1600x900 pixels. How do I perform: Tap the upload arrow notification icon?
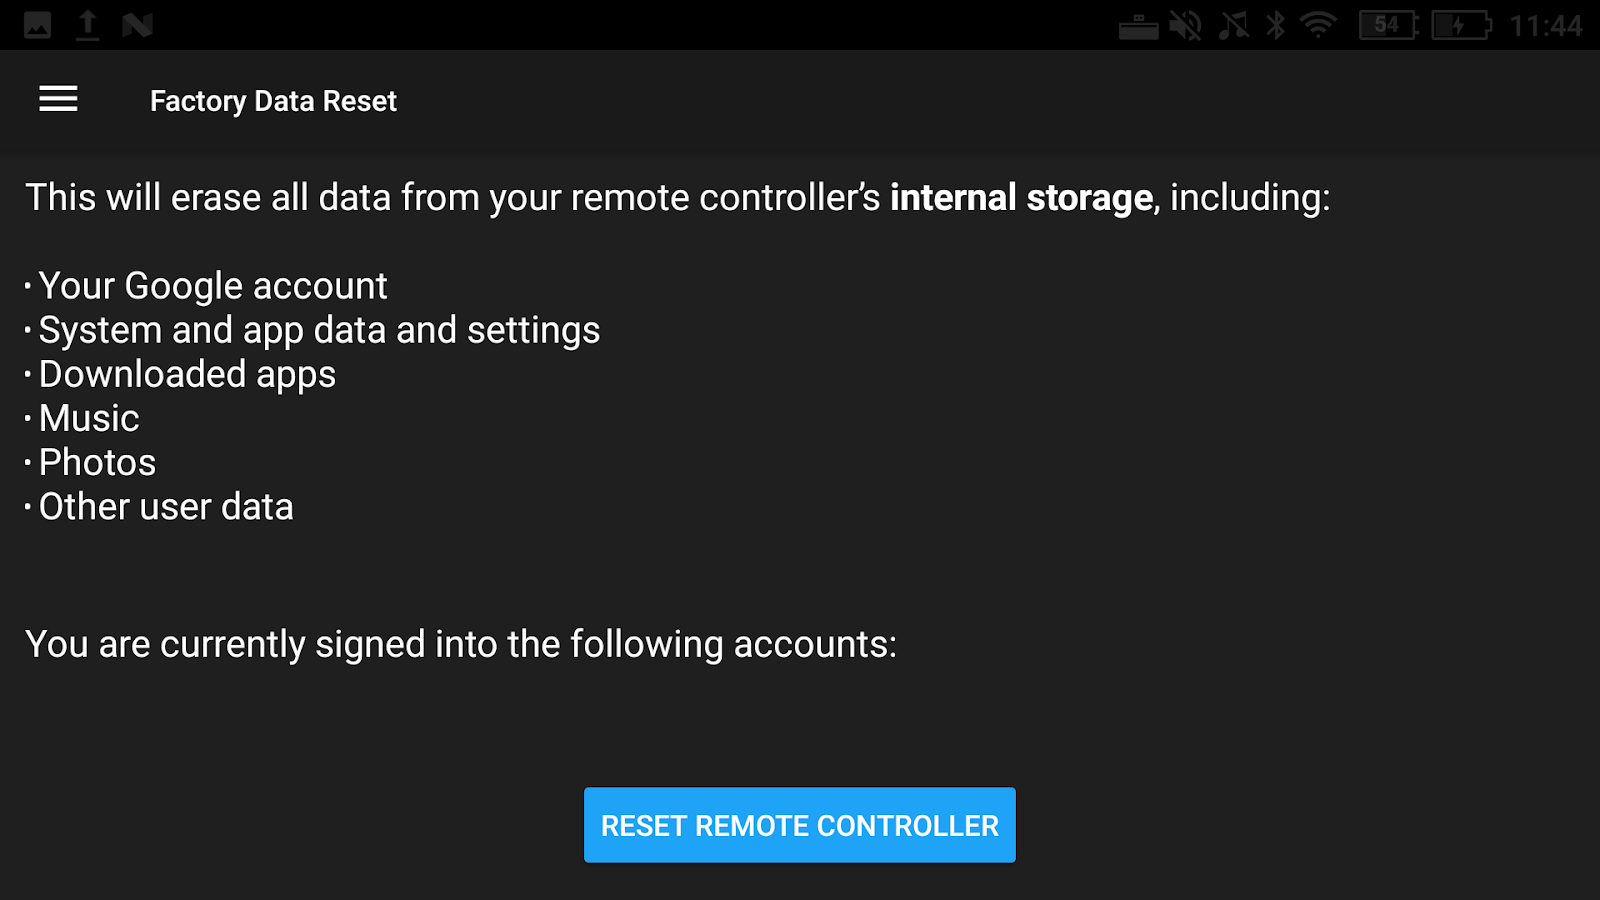point(88,25)
